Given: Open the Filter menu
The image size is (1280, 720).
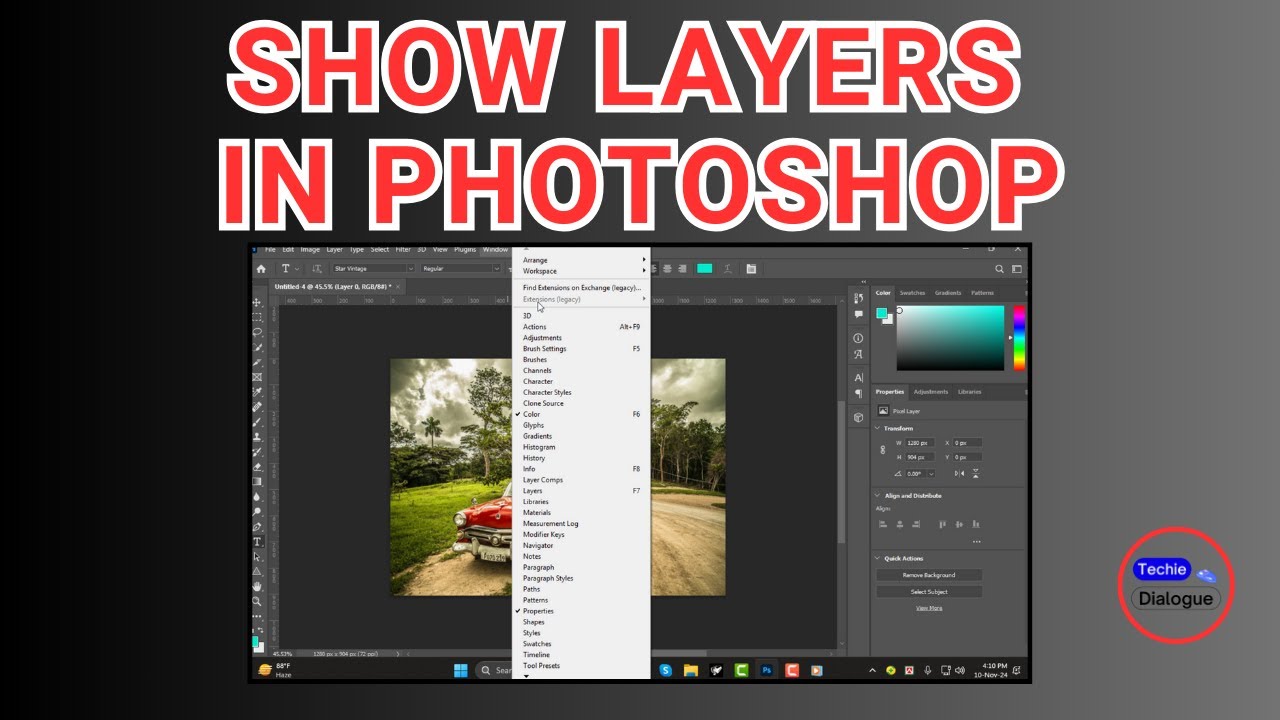Looking at the screenshot, I should (403, 250).
